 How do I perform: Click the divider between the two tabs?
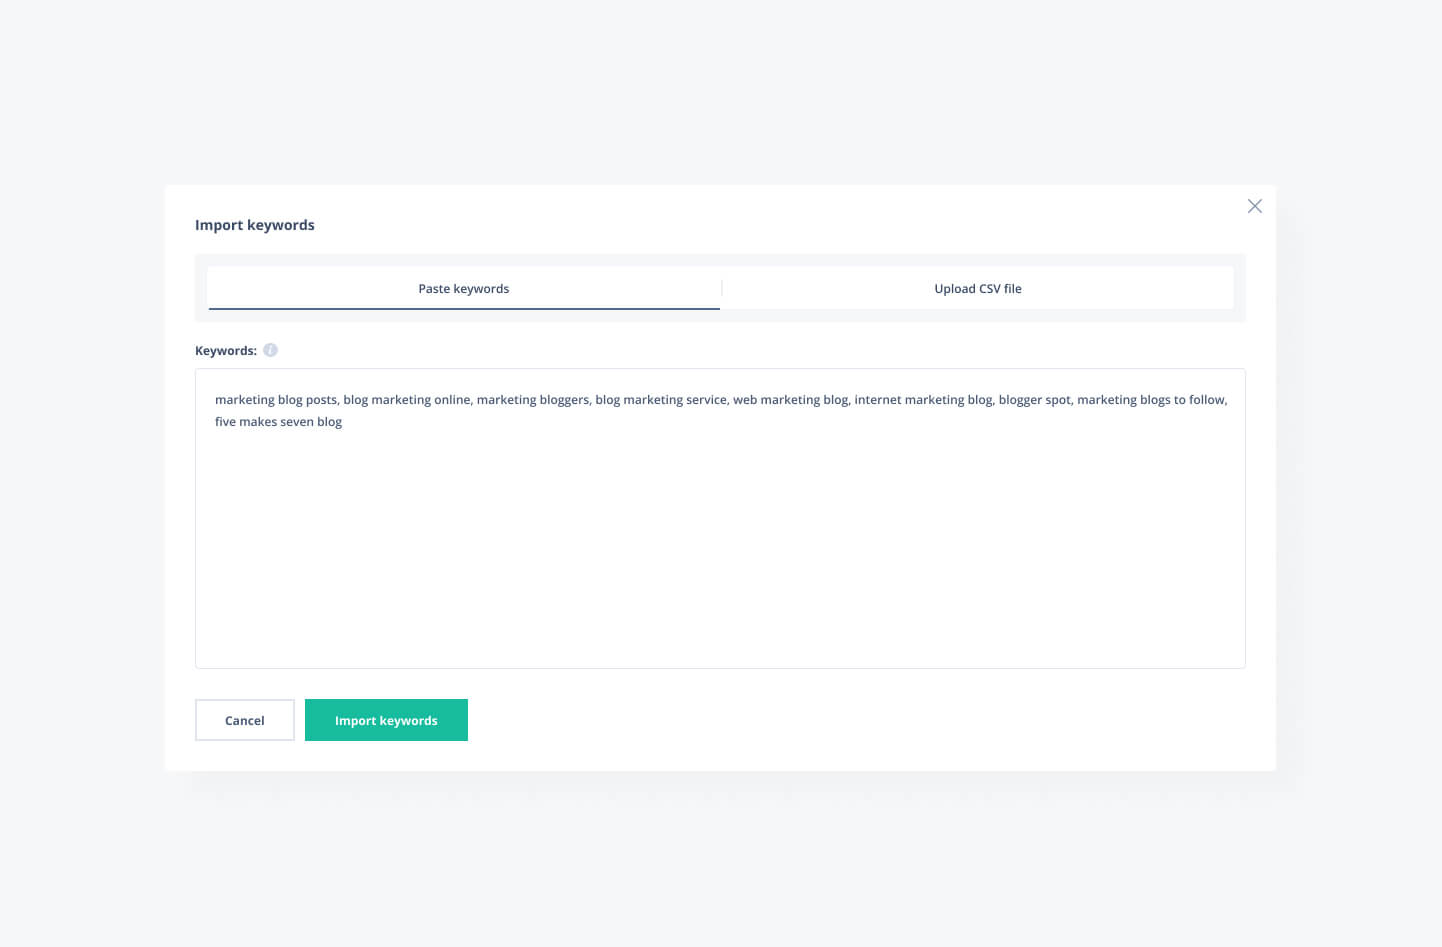[x=721, y=288]
